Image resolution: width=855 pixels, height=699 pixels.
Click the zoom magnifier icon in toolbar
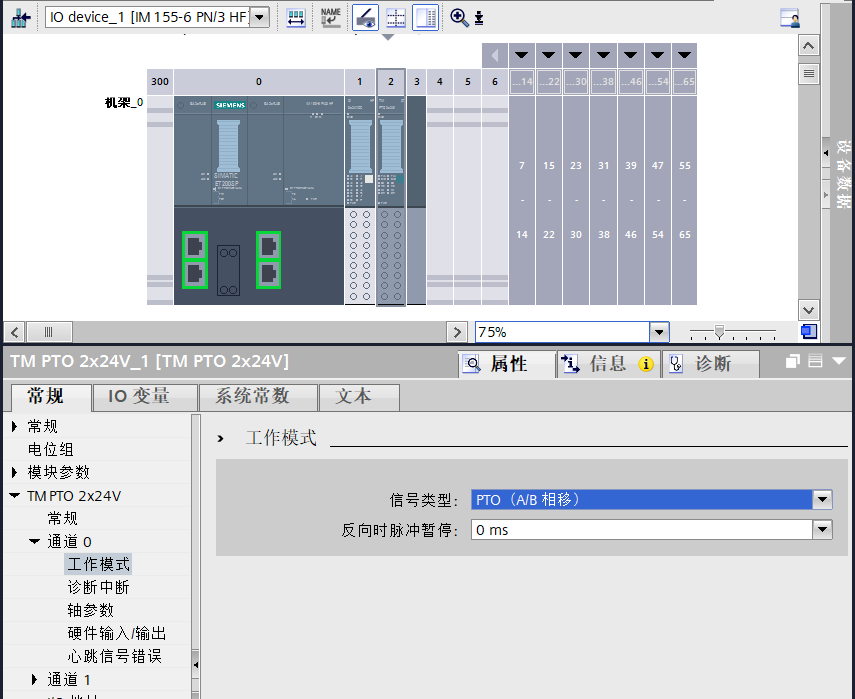pos(458,17)
